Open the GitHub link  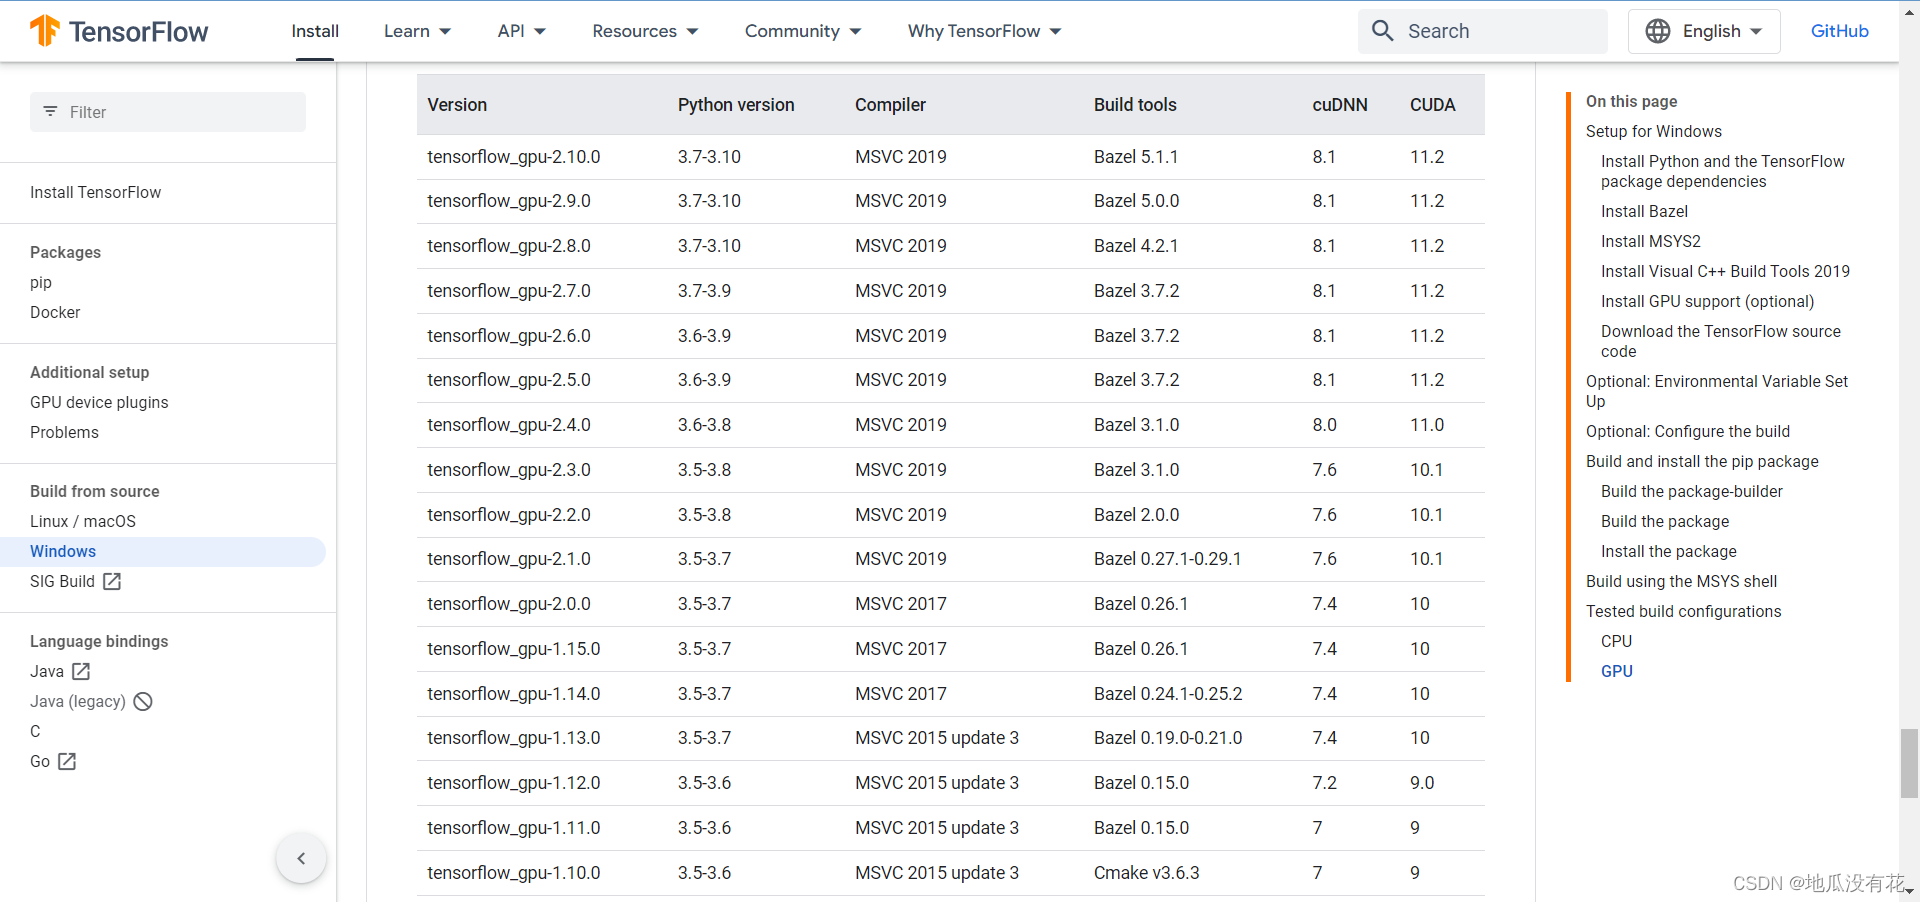[x=1839, y=31]
